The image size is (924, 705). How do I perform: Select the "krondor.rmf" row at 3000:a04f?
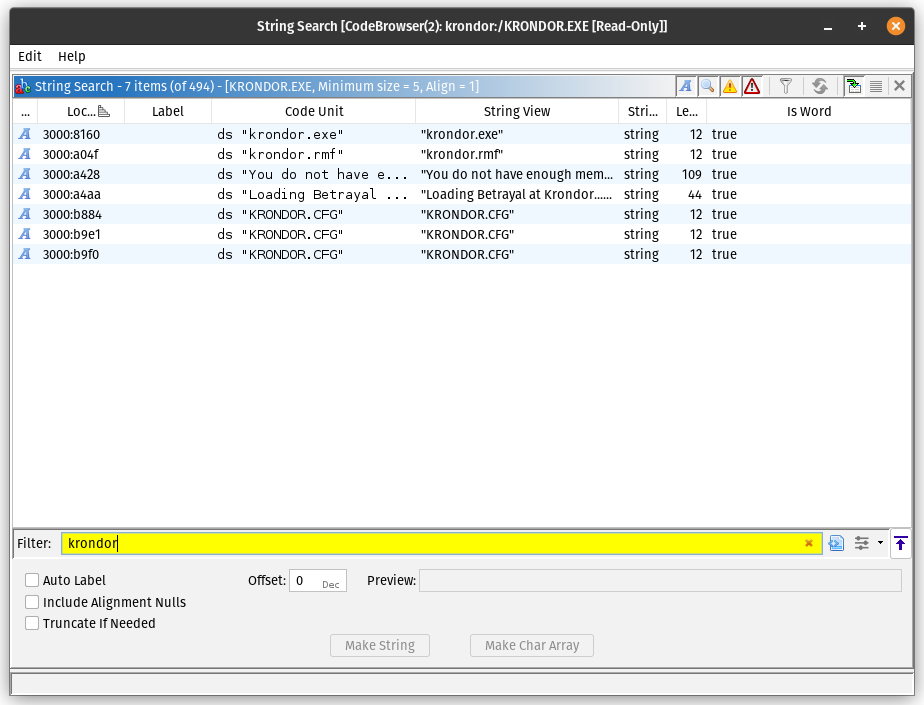[x=300, y=154]
